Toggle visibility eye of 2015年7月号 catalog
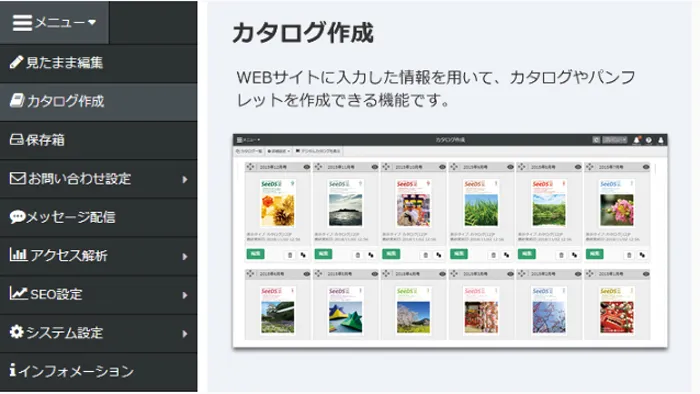 tap(646, 167)
